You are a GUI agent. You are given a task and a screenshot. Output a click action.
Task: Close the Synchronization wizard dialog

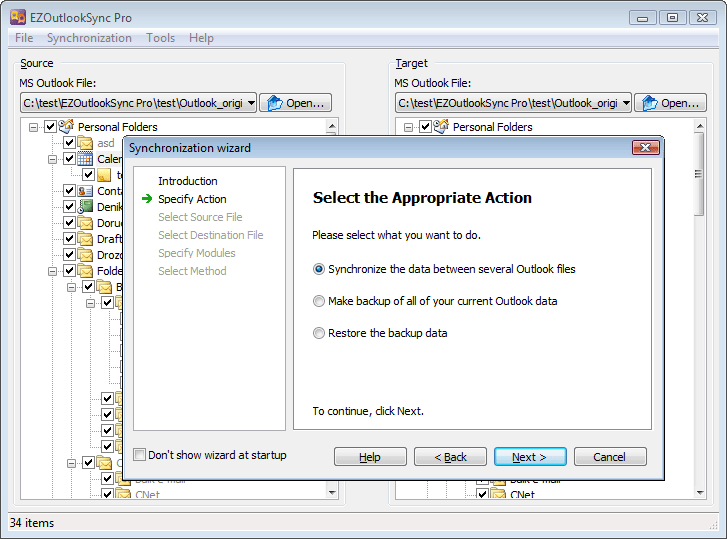pyautogui.click(x=645, y=147)
